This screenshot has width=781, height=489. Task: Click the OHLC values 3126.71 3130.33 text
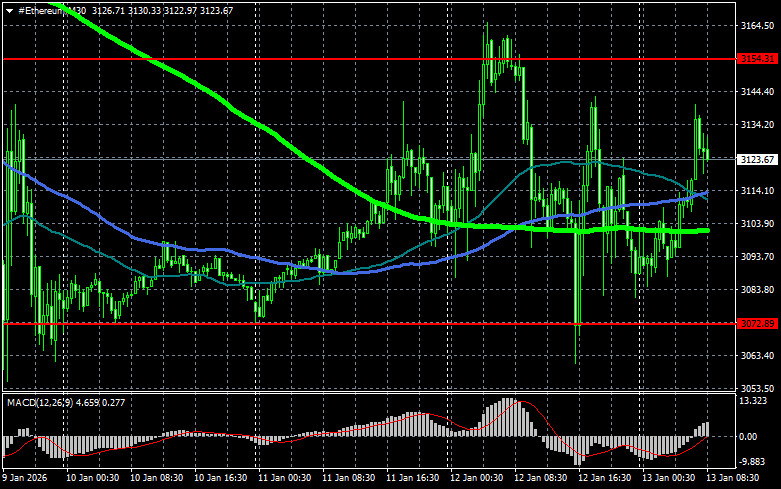(127, 10)
